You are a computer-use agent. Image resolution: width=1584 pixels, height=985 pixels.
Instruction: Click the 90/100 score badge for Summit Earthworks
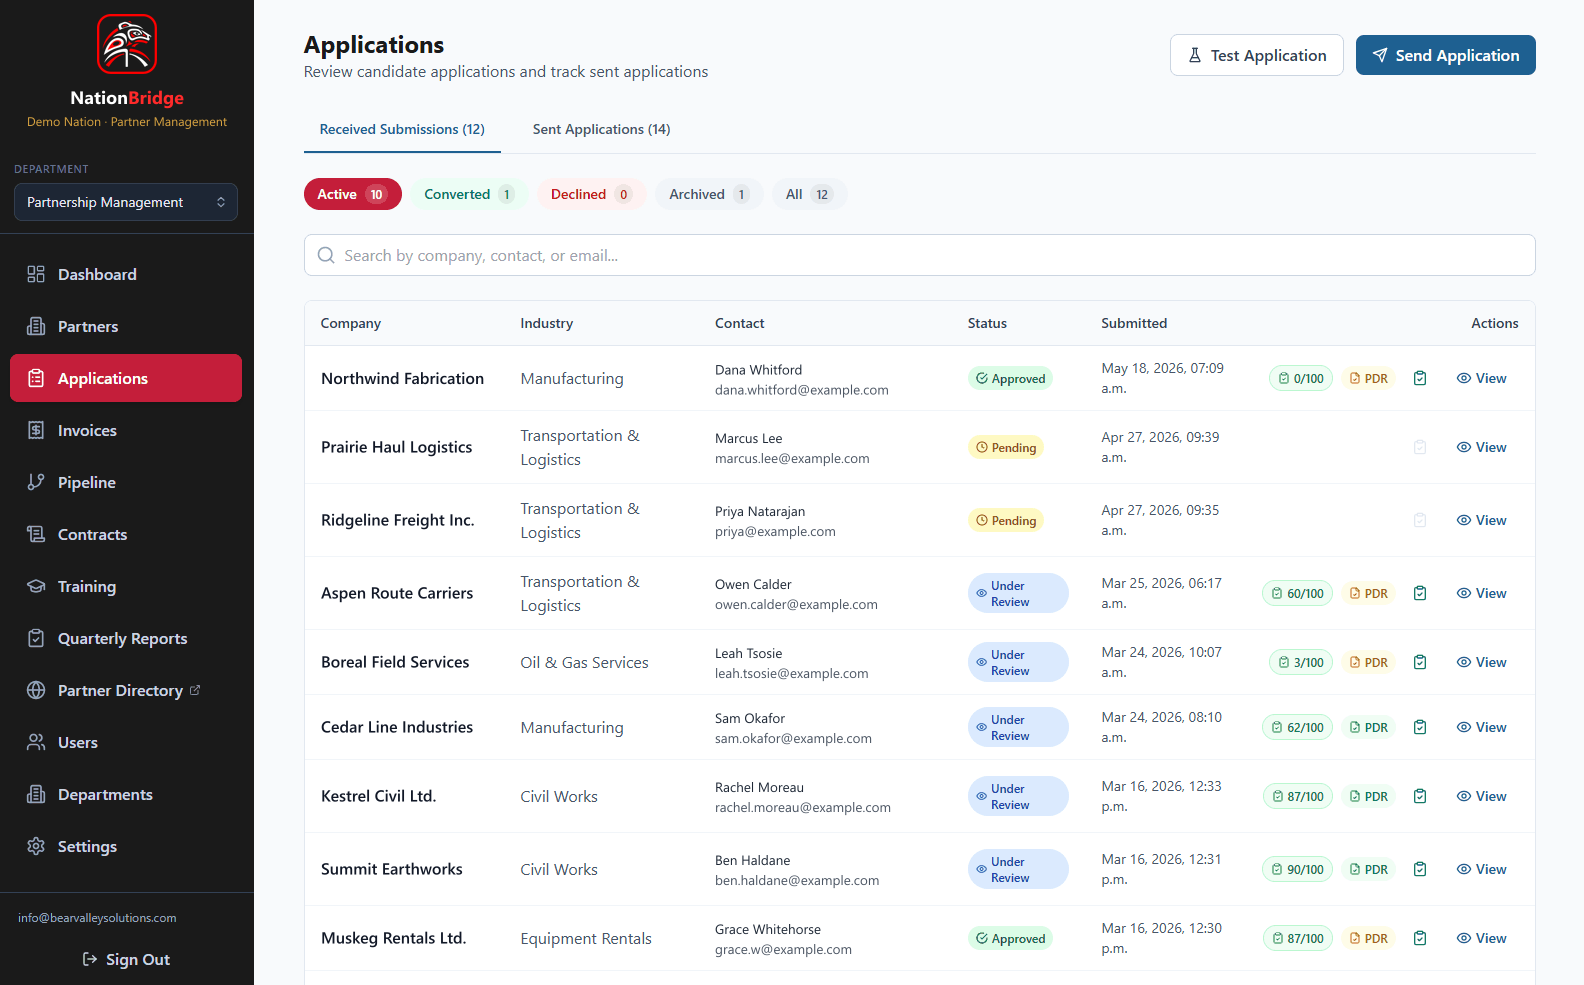[1298, 869]
